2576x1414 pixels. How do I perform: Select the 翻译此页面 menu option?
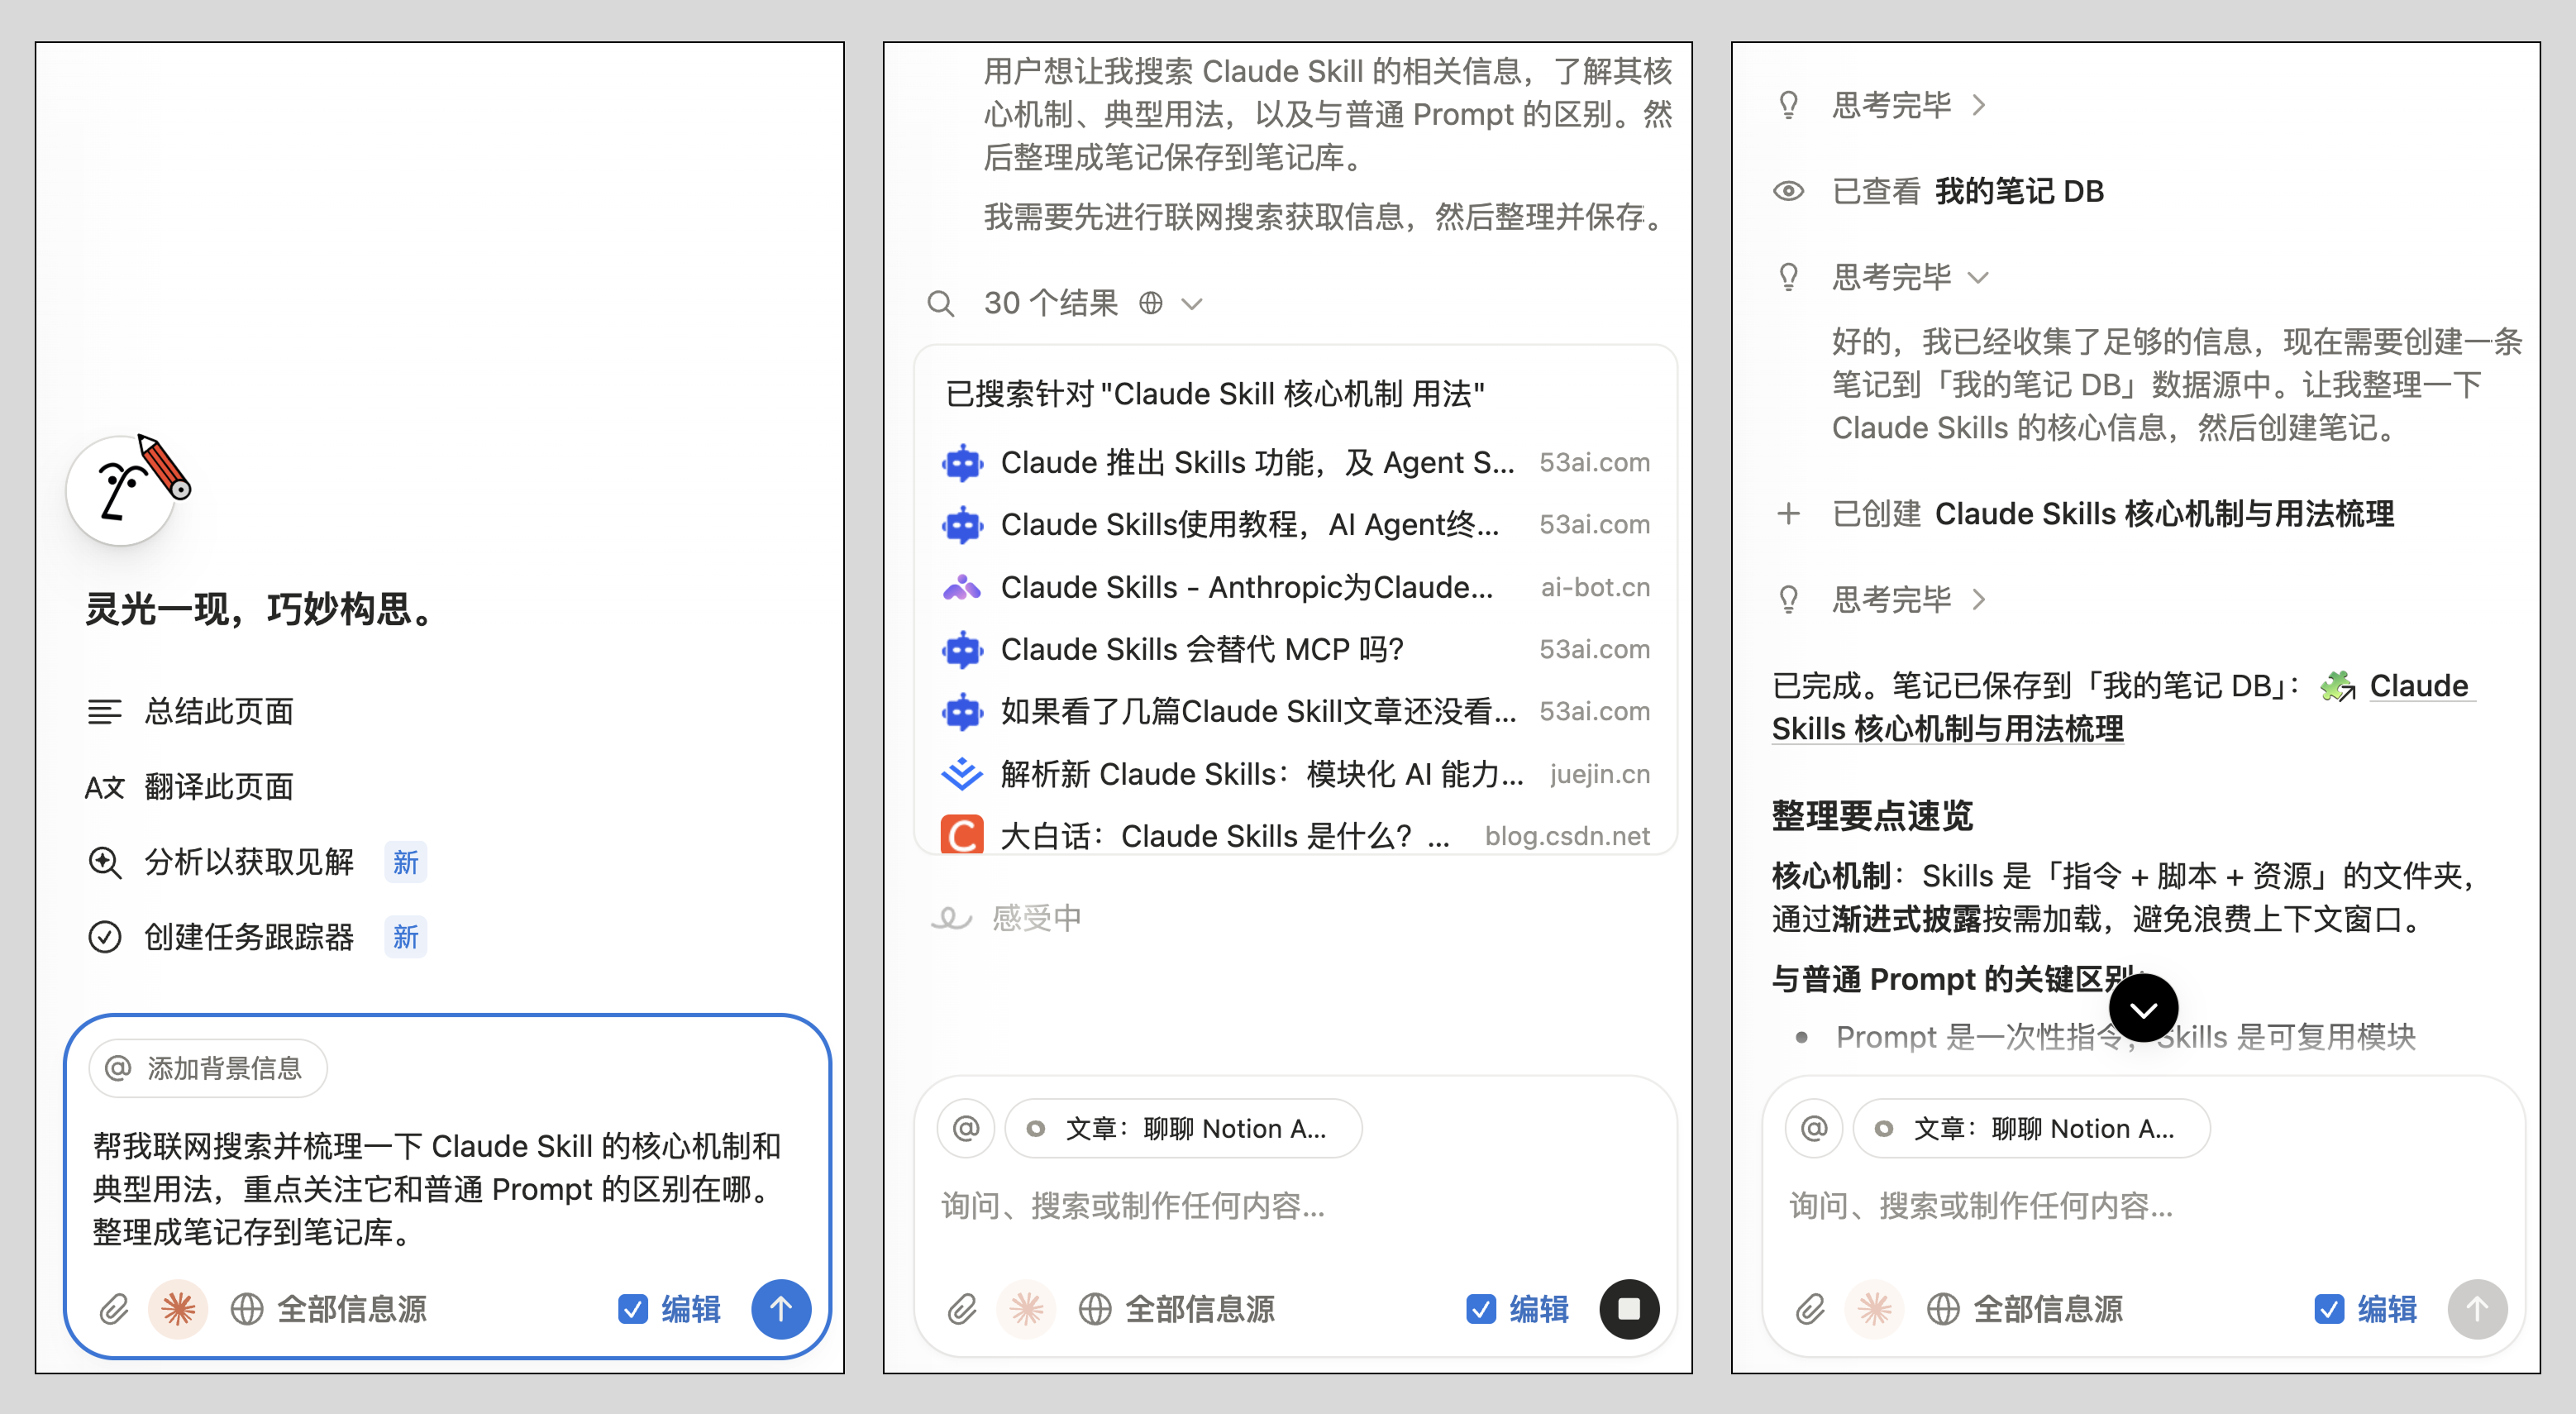[x=218, y=787]
